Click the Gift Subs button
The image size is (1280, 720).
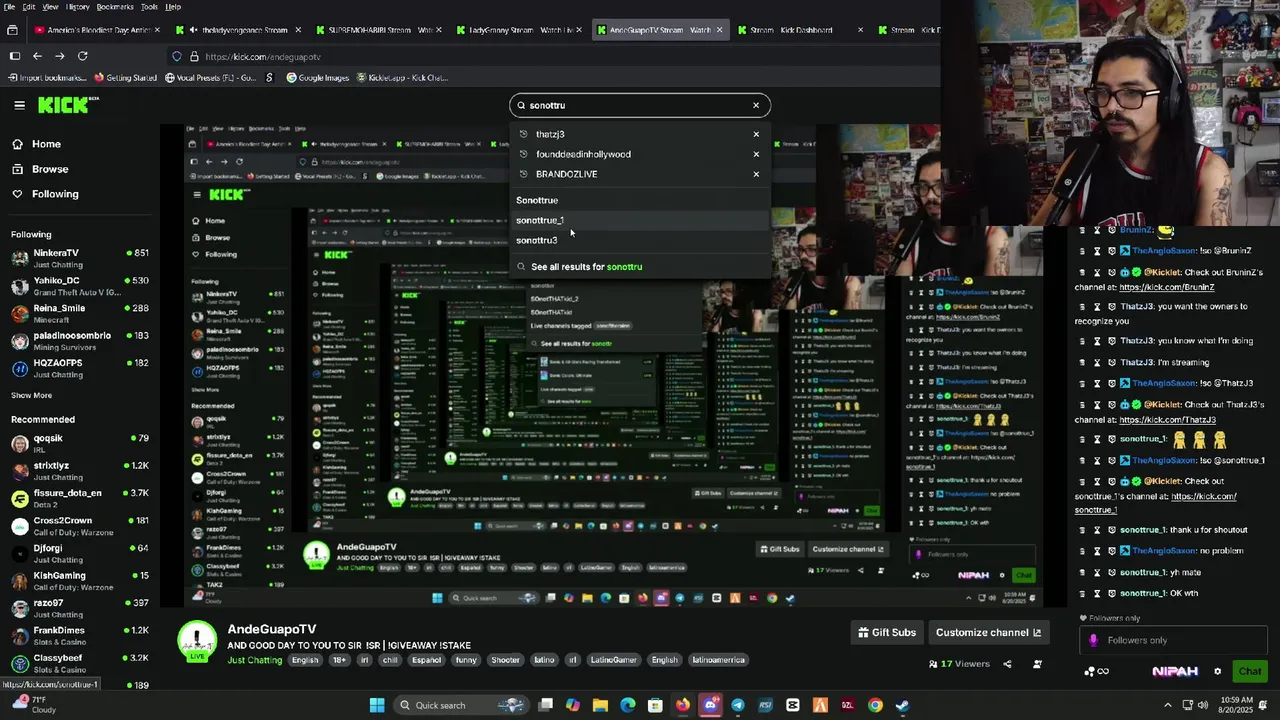point(887,632)
